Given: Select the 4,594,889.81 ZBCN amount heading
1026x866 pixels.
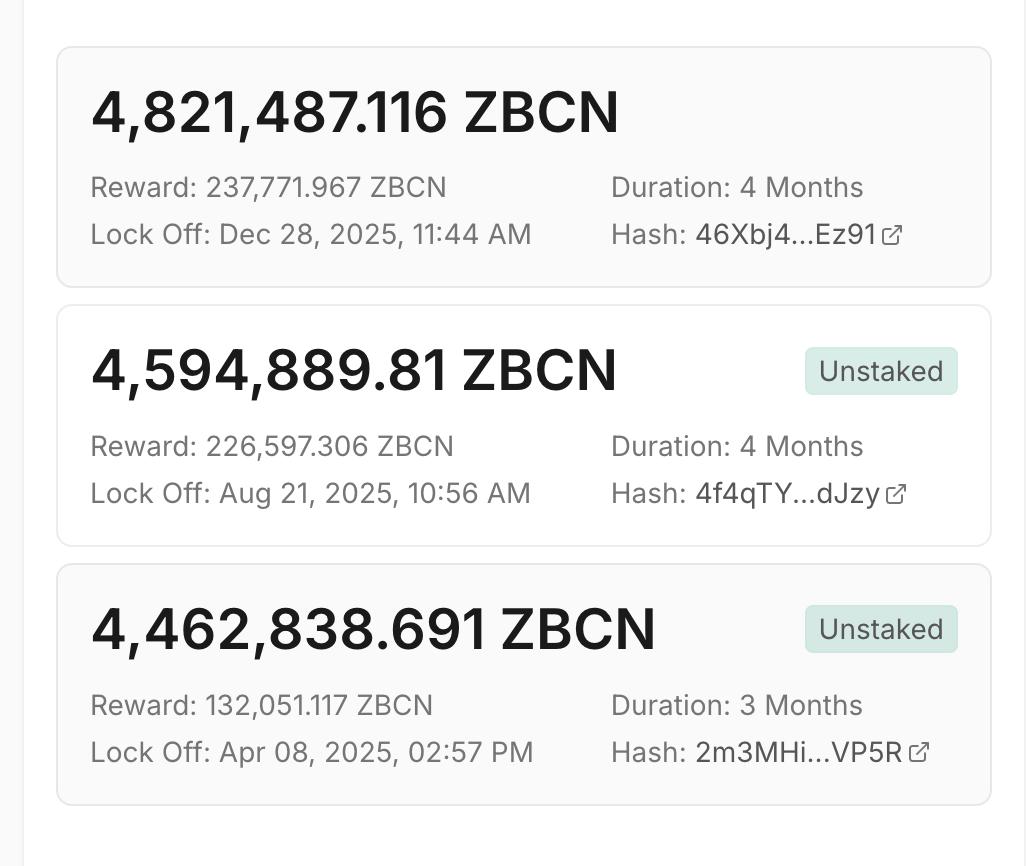Looking at the screenshot, I should pyautogui.click(x=354, y=372).
